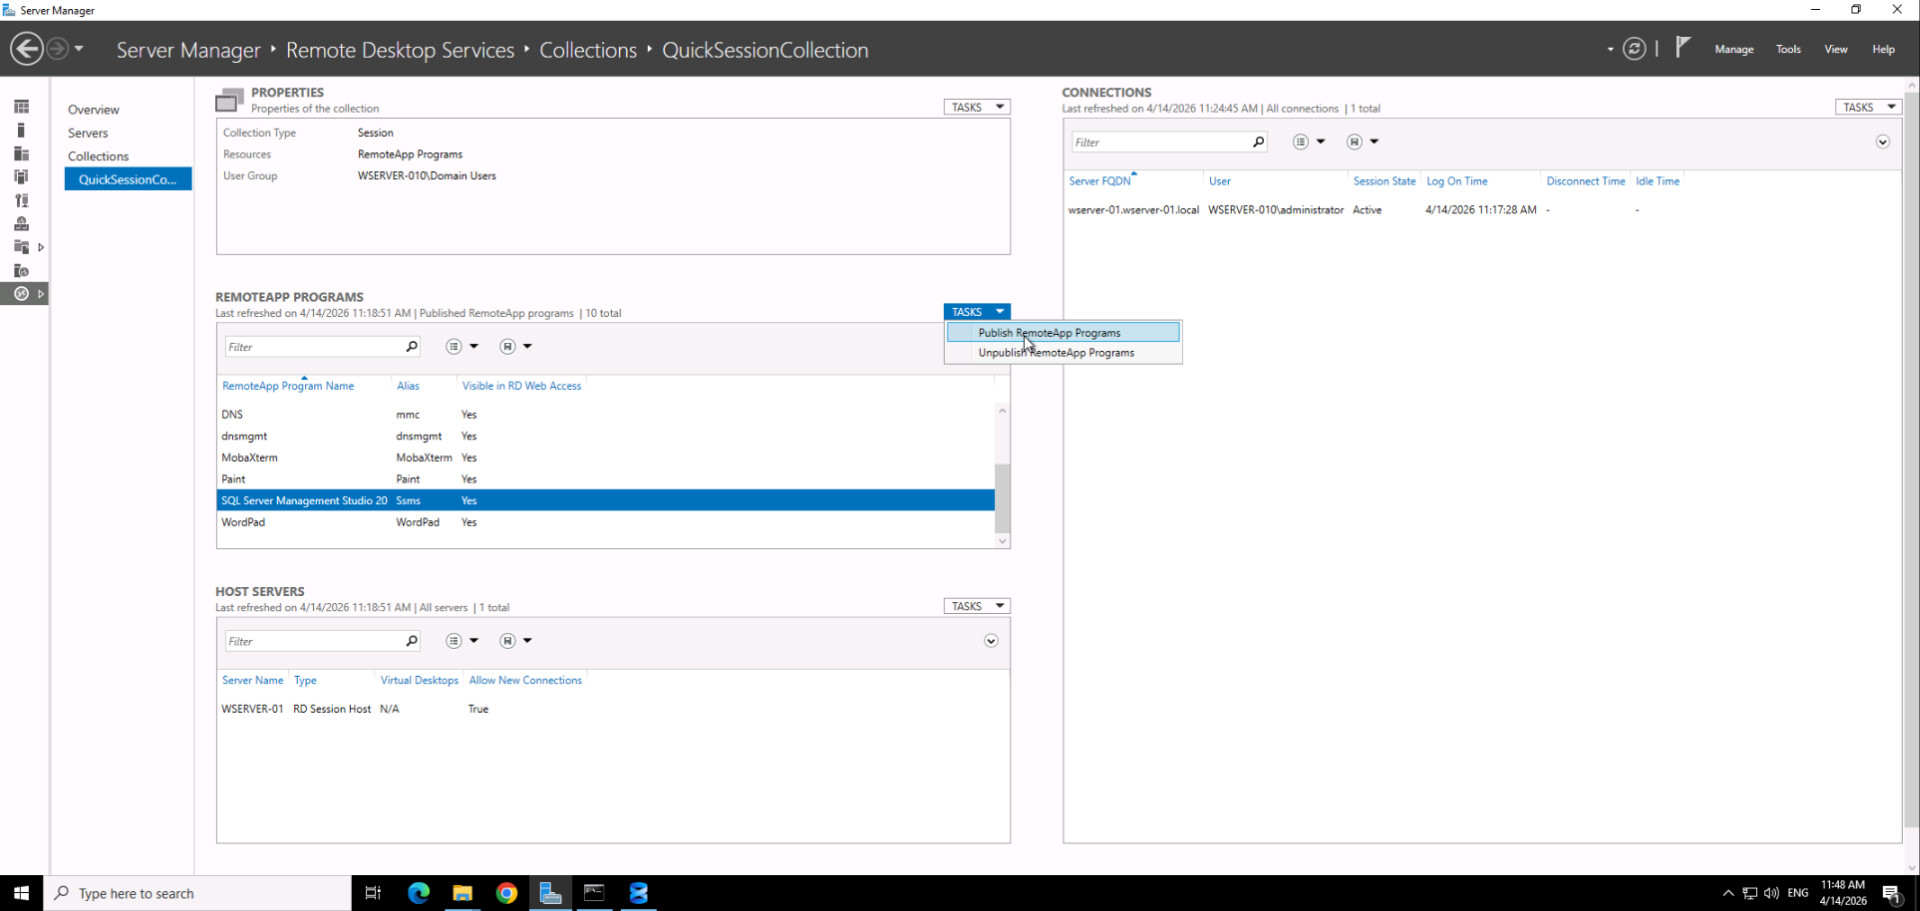Click the Server Manager refresh icon
The width and height of the screenshot is (1920, 911).
[1633, 49]
